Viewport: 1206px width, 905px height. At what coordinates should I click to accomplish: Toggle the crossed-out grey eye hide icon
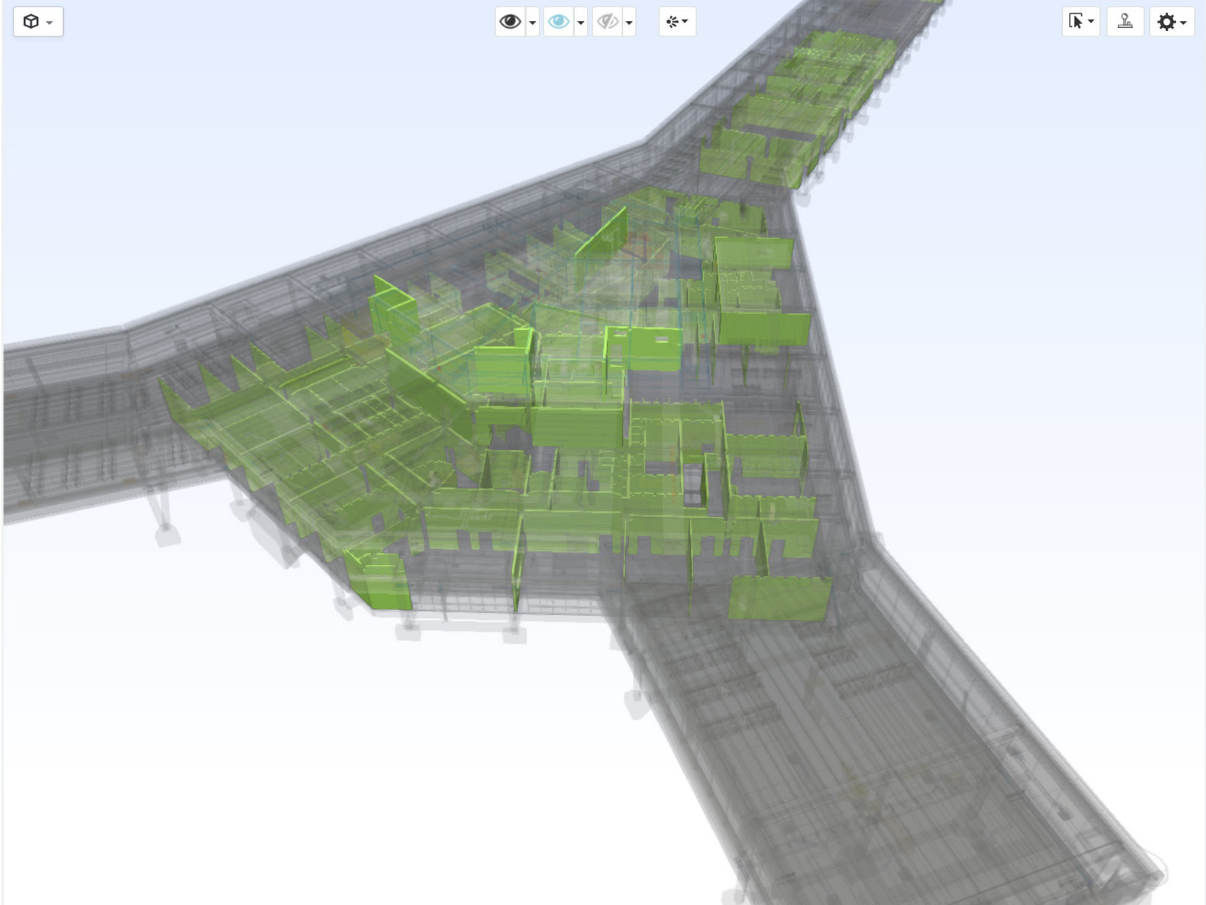pos(607,22)
